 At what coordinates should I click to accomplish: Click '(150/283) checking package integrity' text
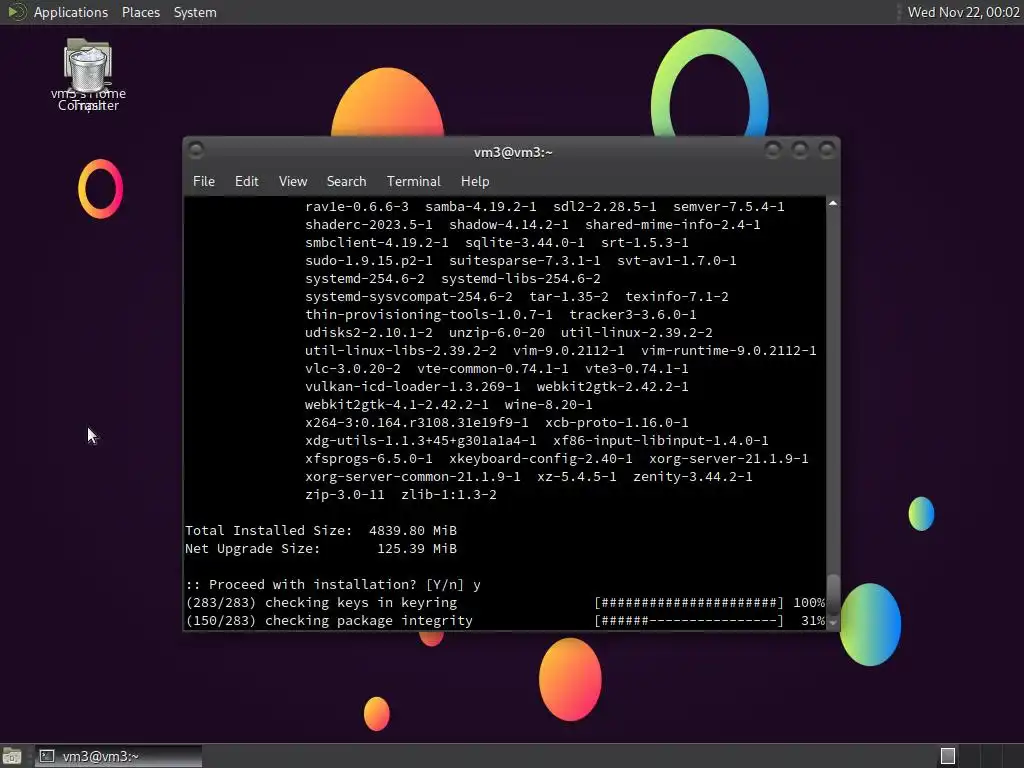click(x=329, y=620)
